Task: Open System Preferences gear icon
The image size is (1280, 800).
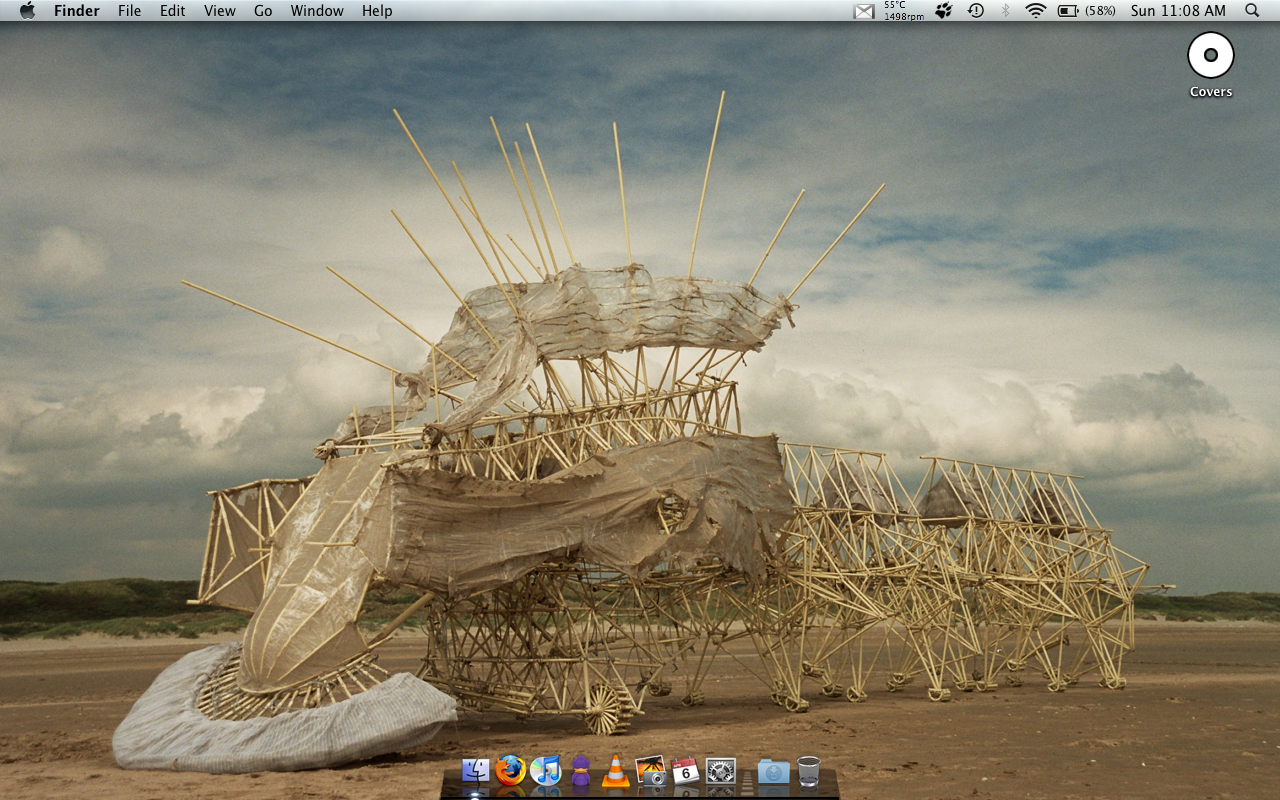Action: (x=720, y=771)
